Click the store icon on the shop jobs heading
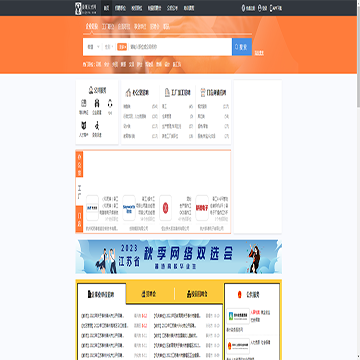360x360 pixels. click(203, 93)
